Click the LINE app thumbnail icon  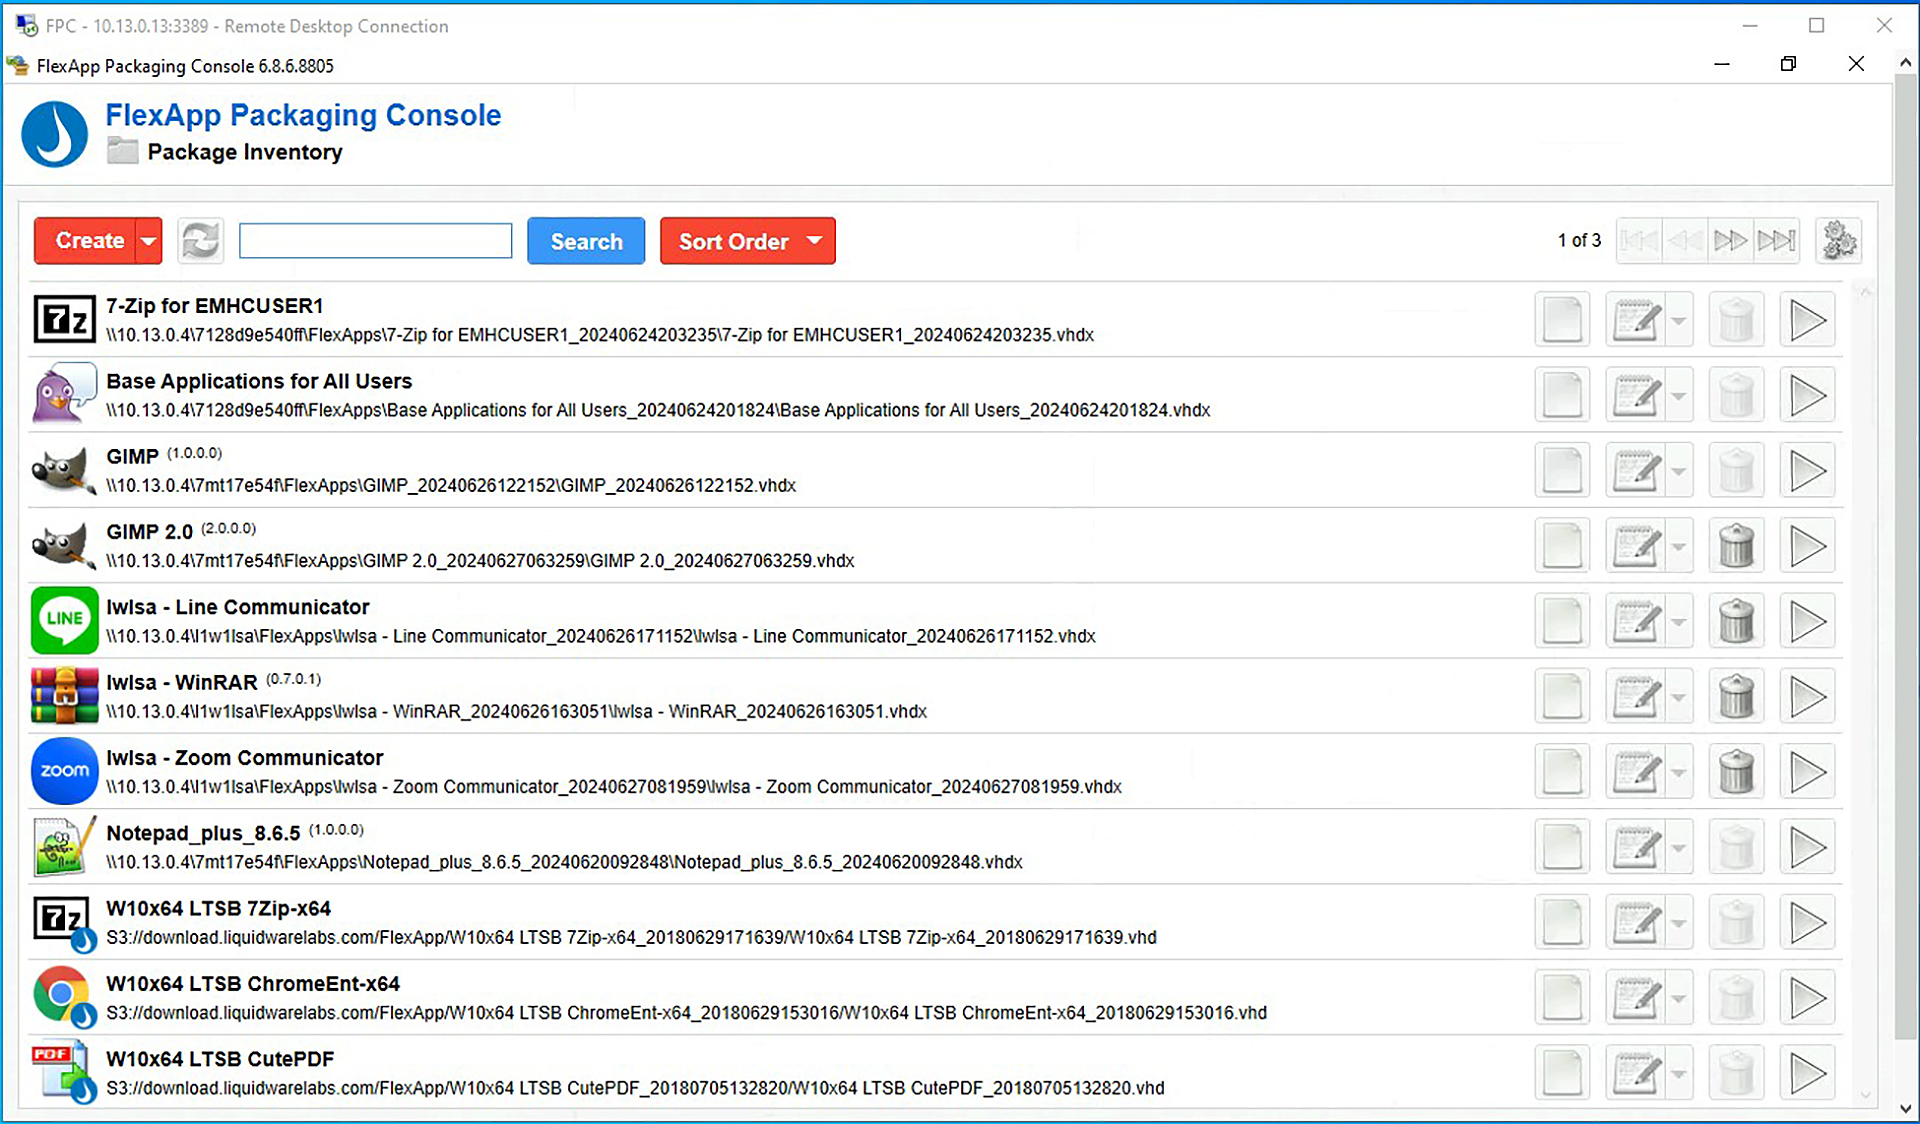(x=64, y=620)
